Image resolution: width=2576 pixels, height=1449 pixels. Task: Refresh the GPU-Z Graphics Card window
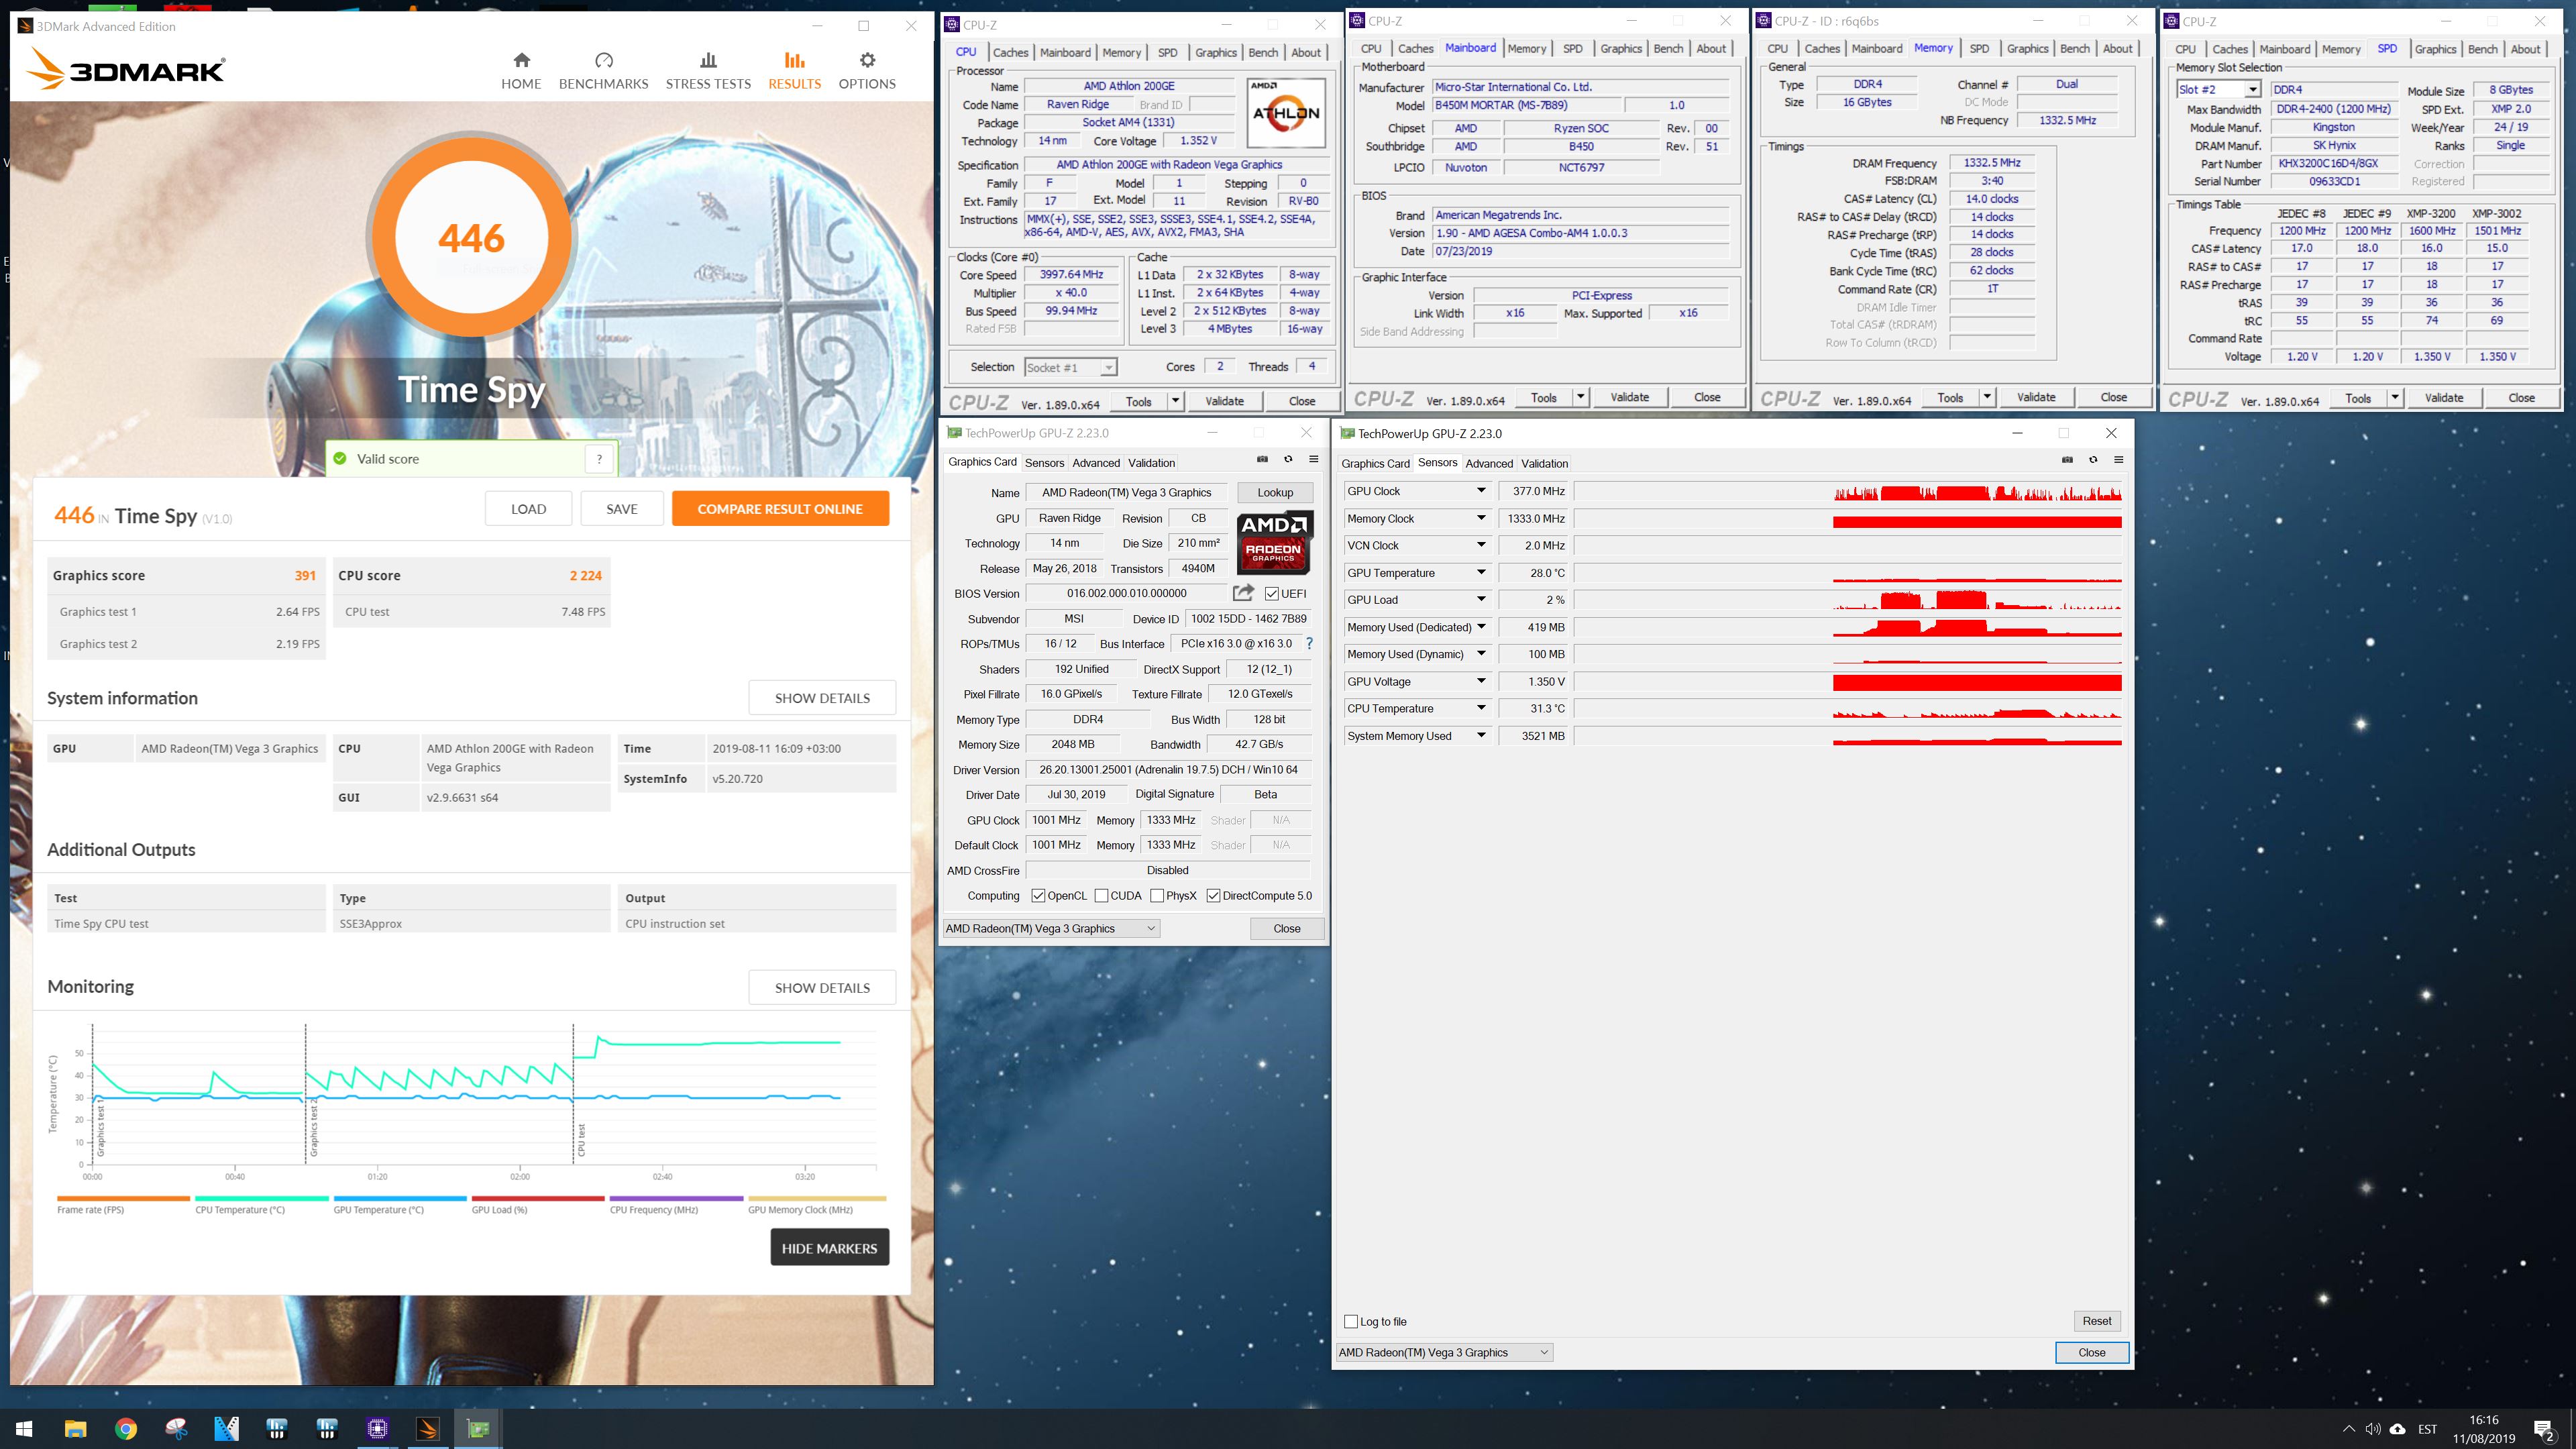[1288, 459]
